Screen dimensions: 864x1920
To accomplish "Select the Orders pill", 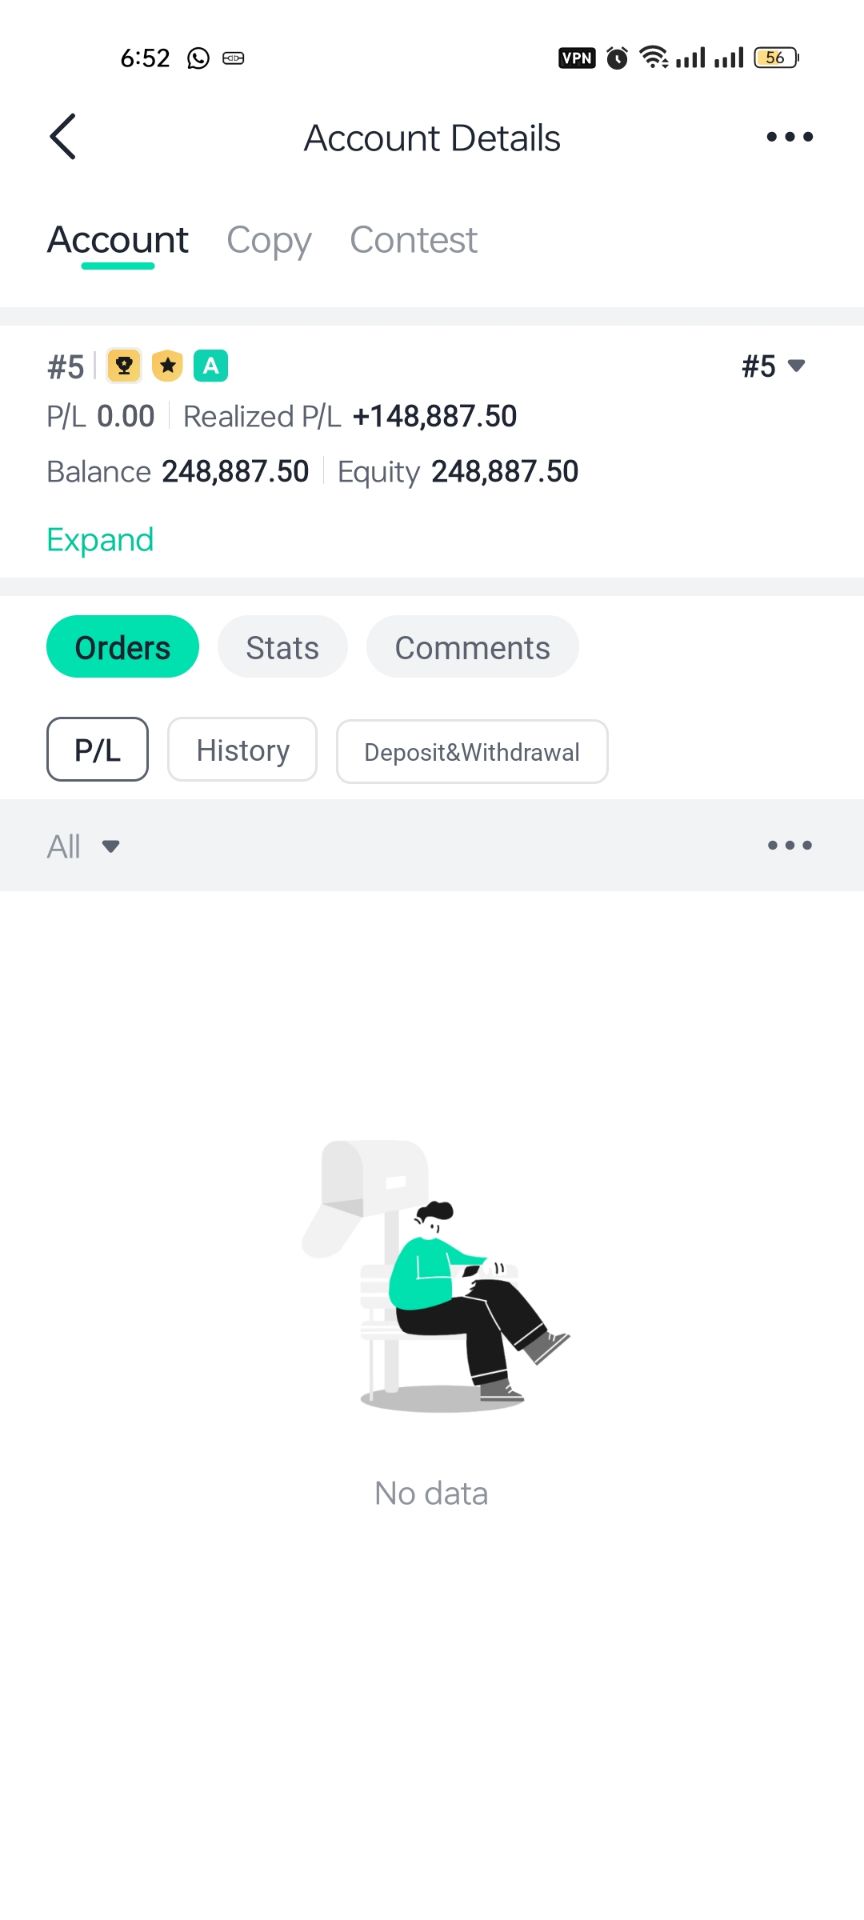I will coord(123,647).
